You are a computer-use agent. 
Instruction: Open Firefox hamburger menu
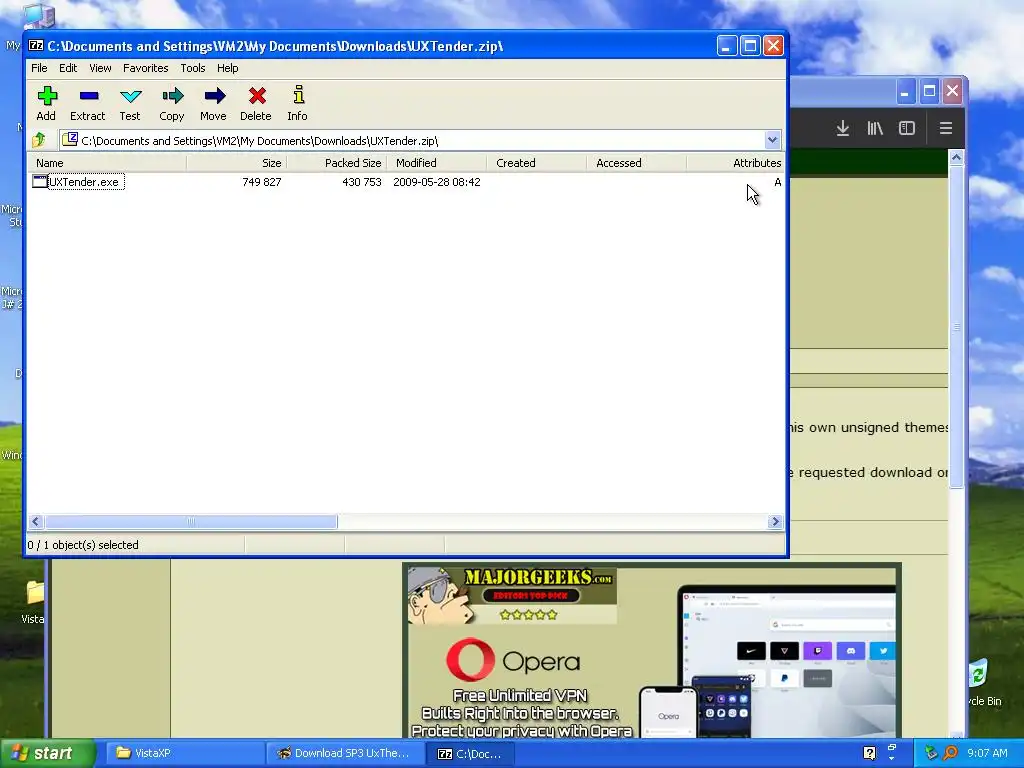point(945,128)
